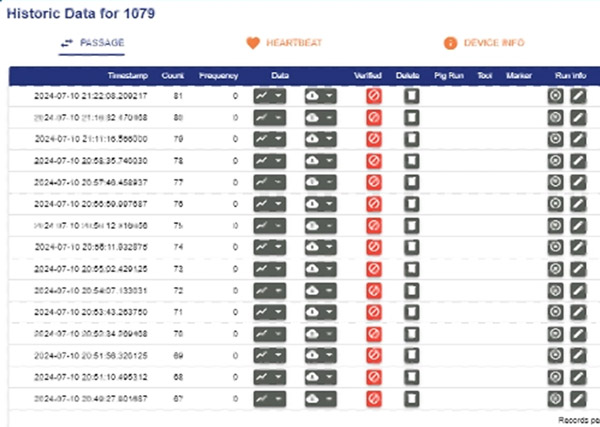600x427 pixels.
Task: Select timestamp 2024-07-10 21:11:16.566000
Action: pos(91,139)
